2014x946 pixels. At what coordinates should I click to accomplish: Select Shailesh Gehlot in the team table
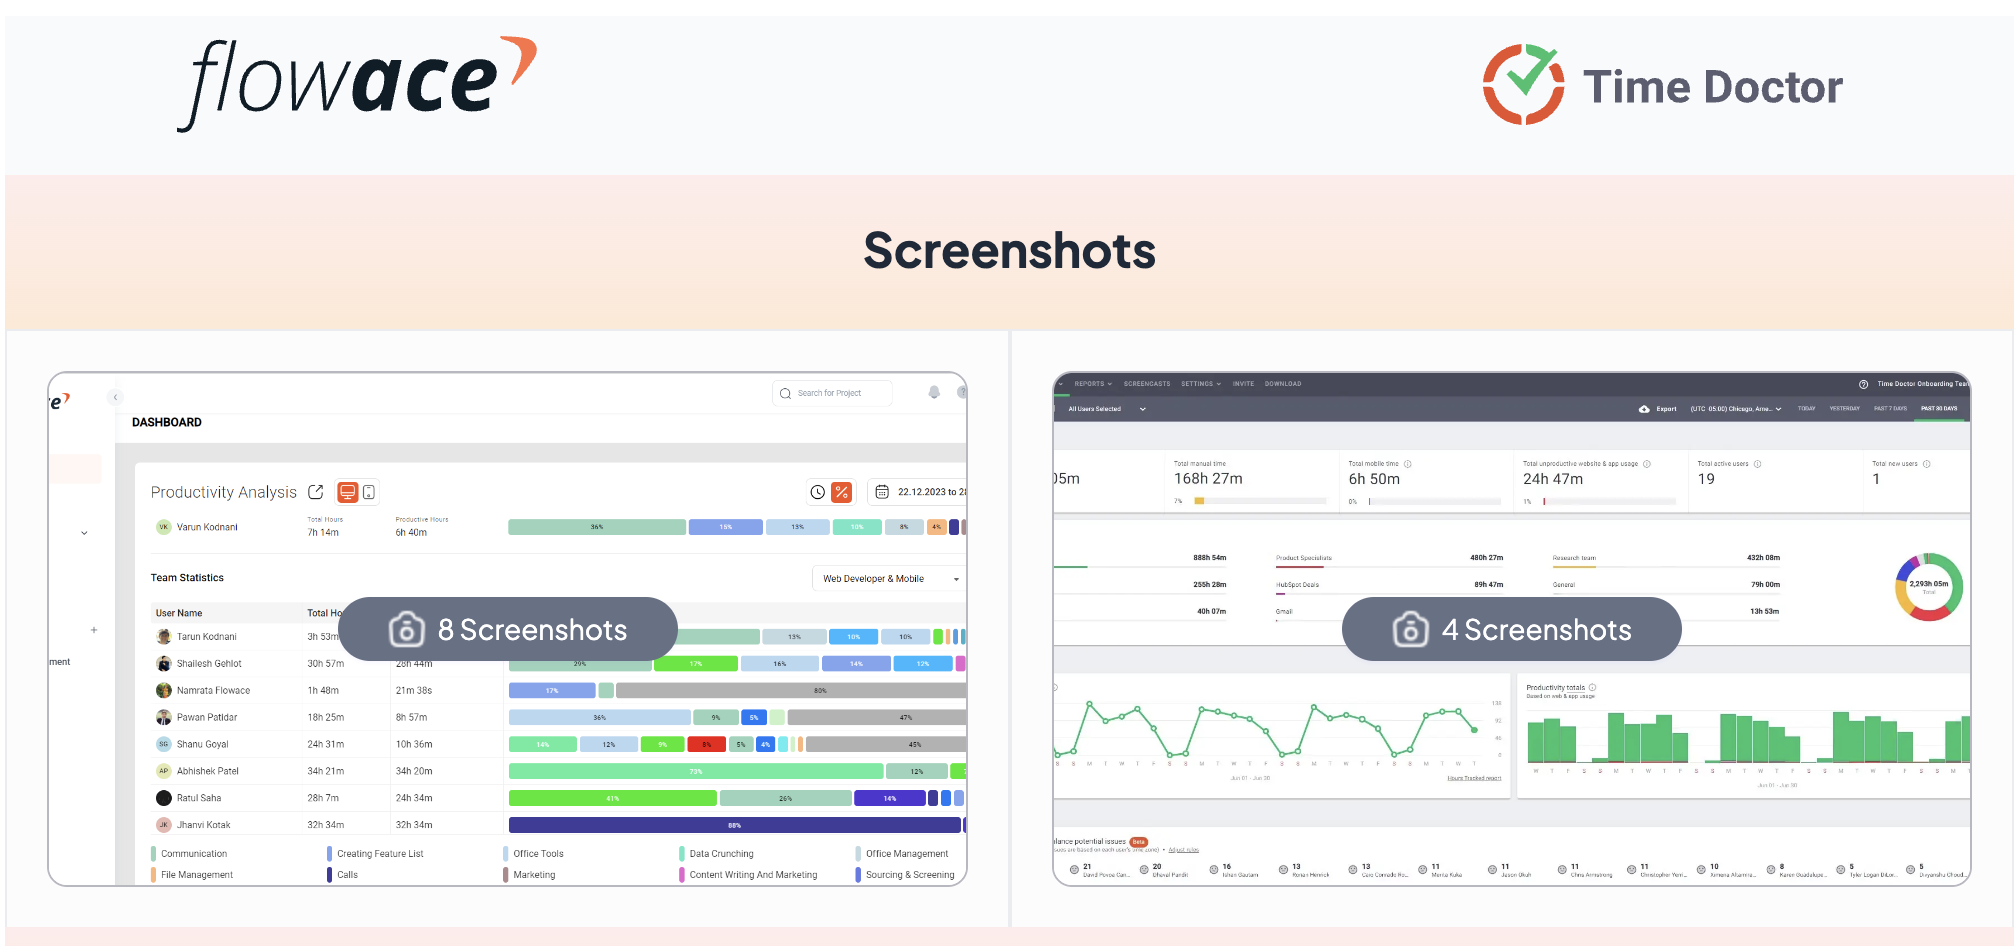pos(209,663)
